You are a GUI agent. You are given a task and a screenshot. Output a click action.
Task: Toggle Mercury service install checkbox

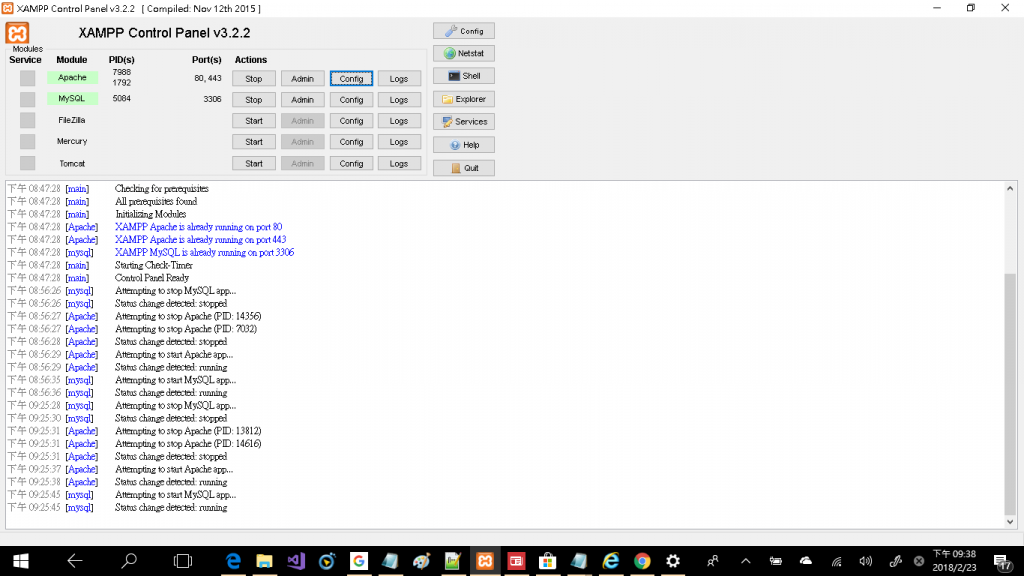27,142
